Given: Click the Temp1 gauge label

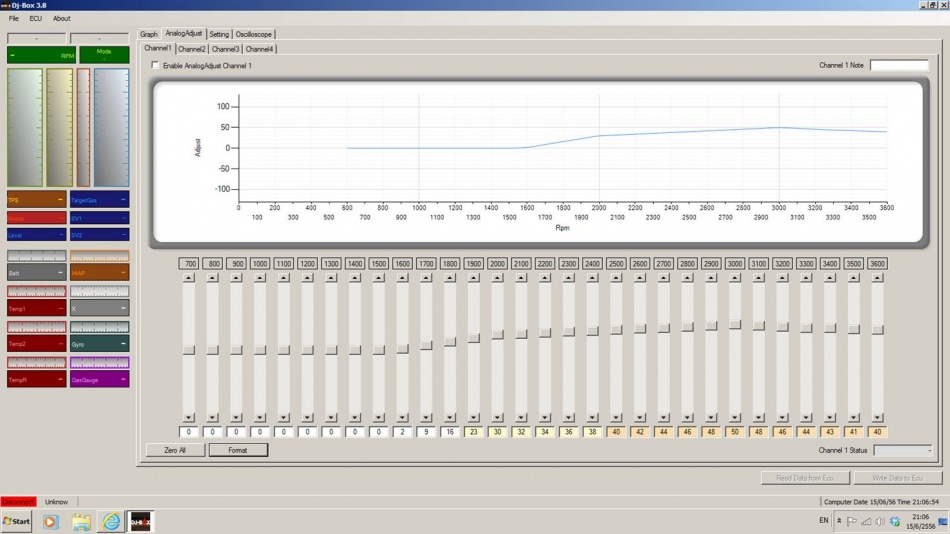Looking at the screenshot, I should [36, 309].
